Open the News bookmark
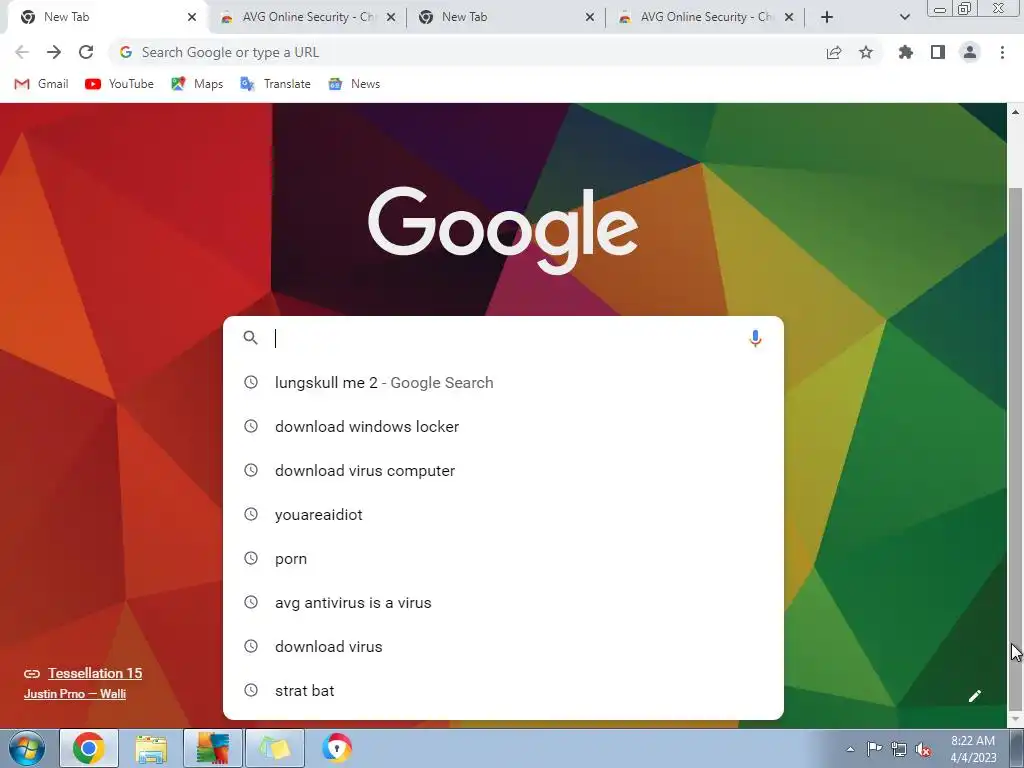Image resolution: width=1024 pixels, height=768 pixels. 354,84
